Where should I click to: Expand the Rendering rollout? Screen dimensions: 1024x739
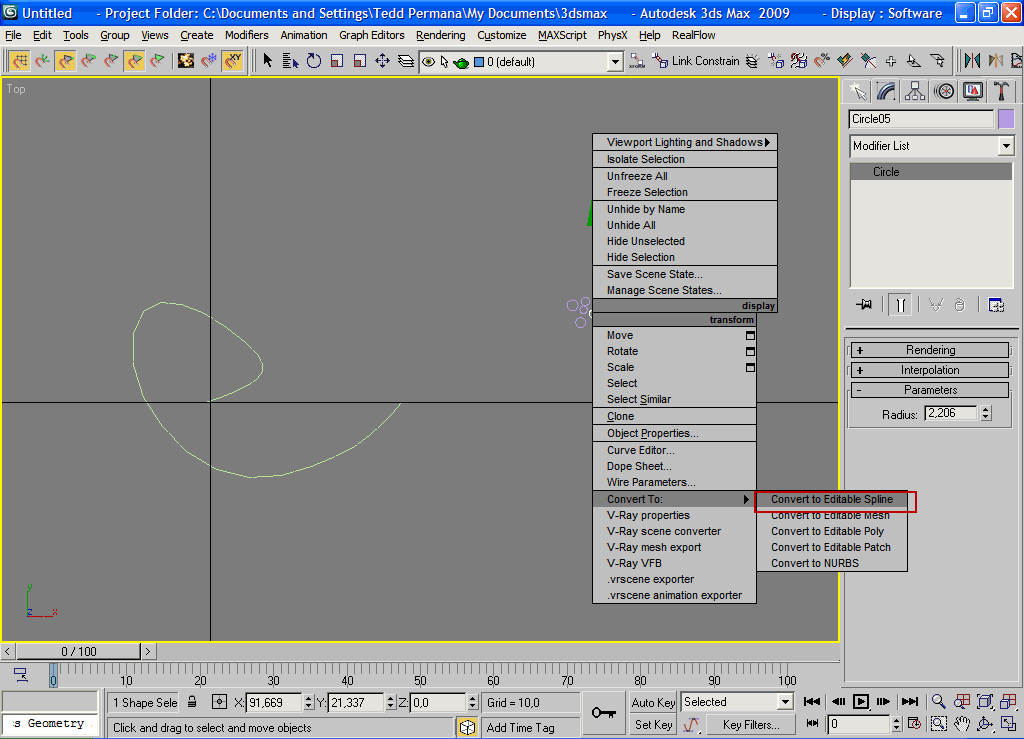coord(930,350)
